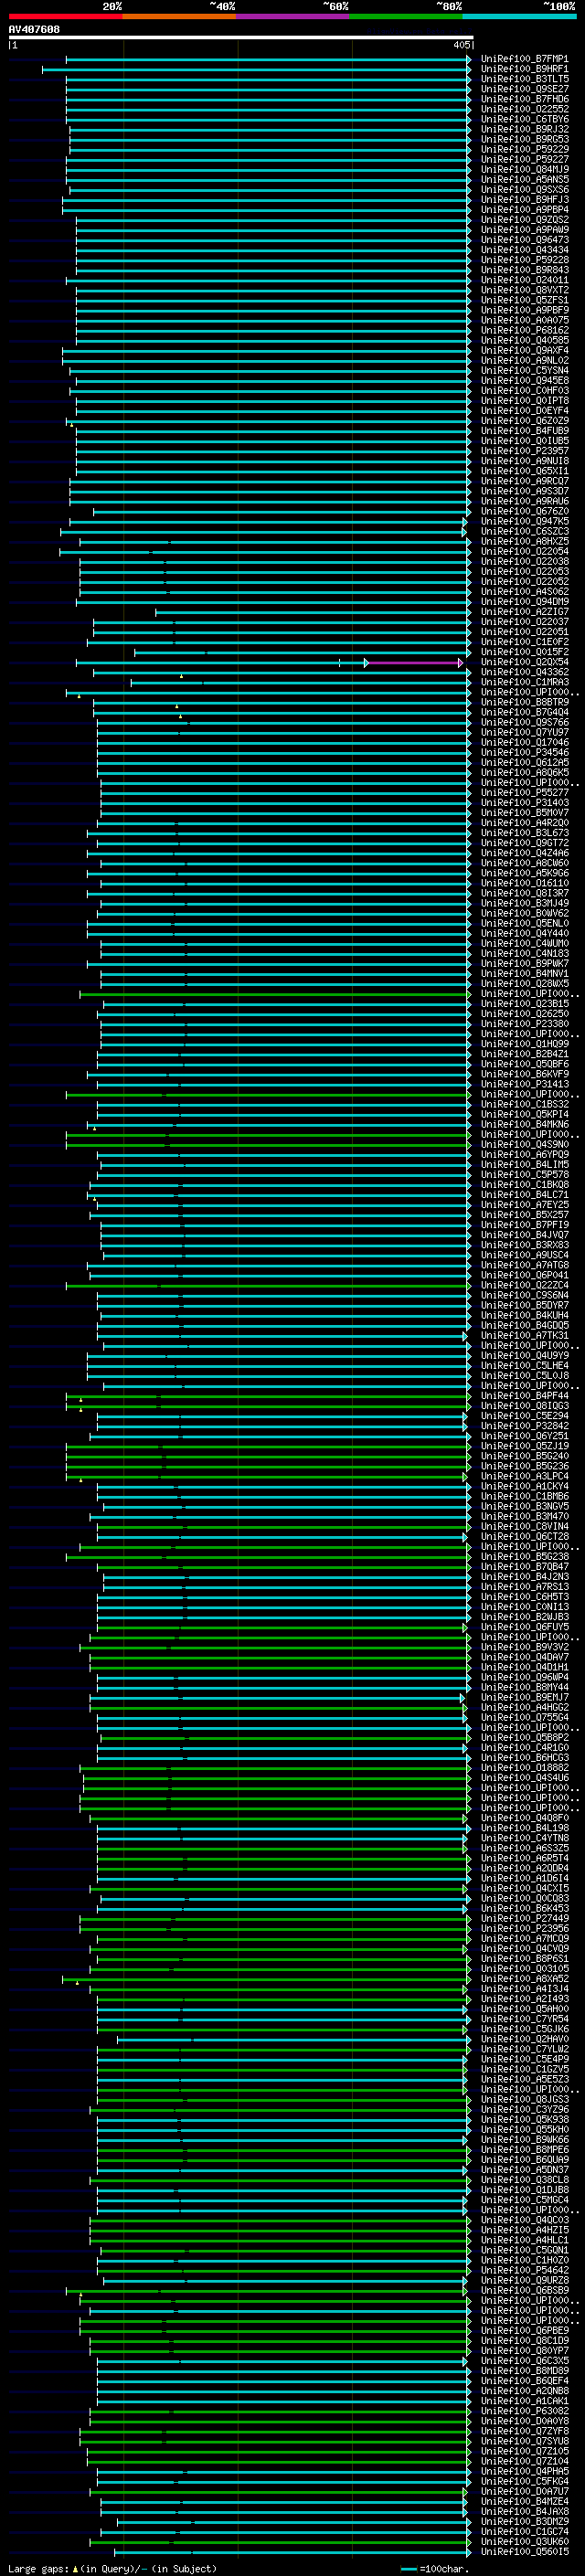Select hit label UniRef100_P23956
The image size is (585, 2576).
pos(524,1928)
